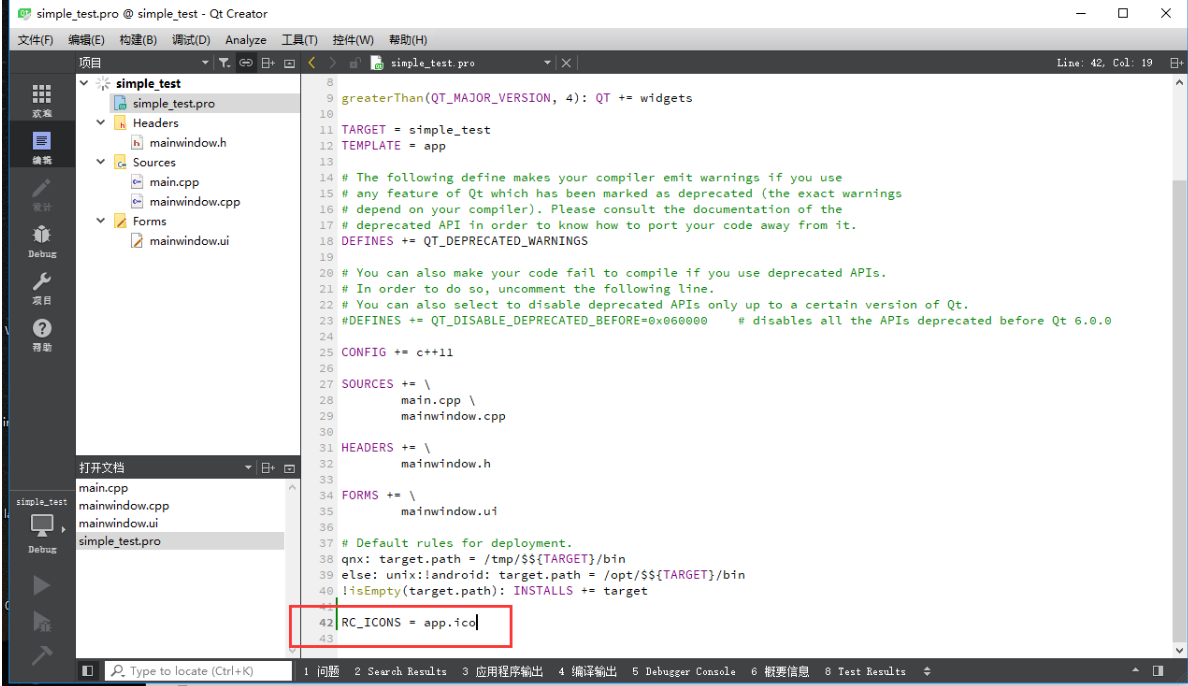Image resolution: width=1188 pixels, height=686 pixels.
Task: Show the Application Output pane
Action: coord(502,672)
